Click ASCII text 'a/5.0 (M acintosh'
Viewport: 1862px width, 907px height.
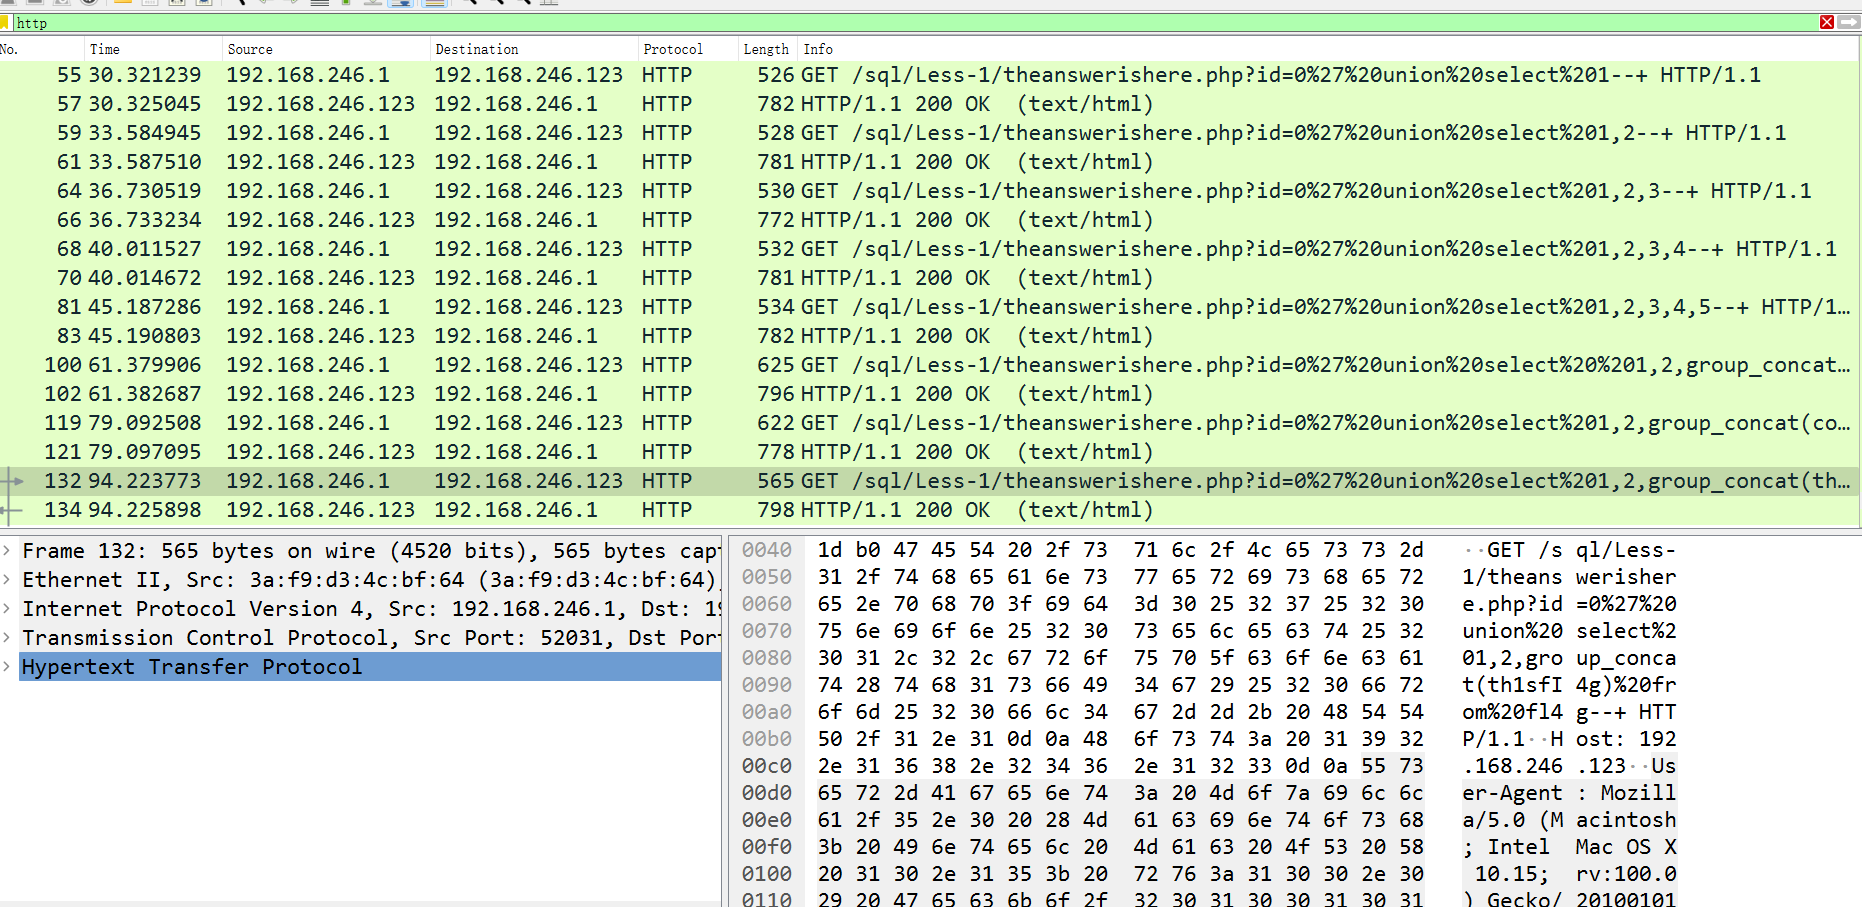(1569, 820)
